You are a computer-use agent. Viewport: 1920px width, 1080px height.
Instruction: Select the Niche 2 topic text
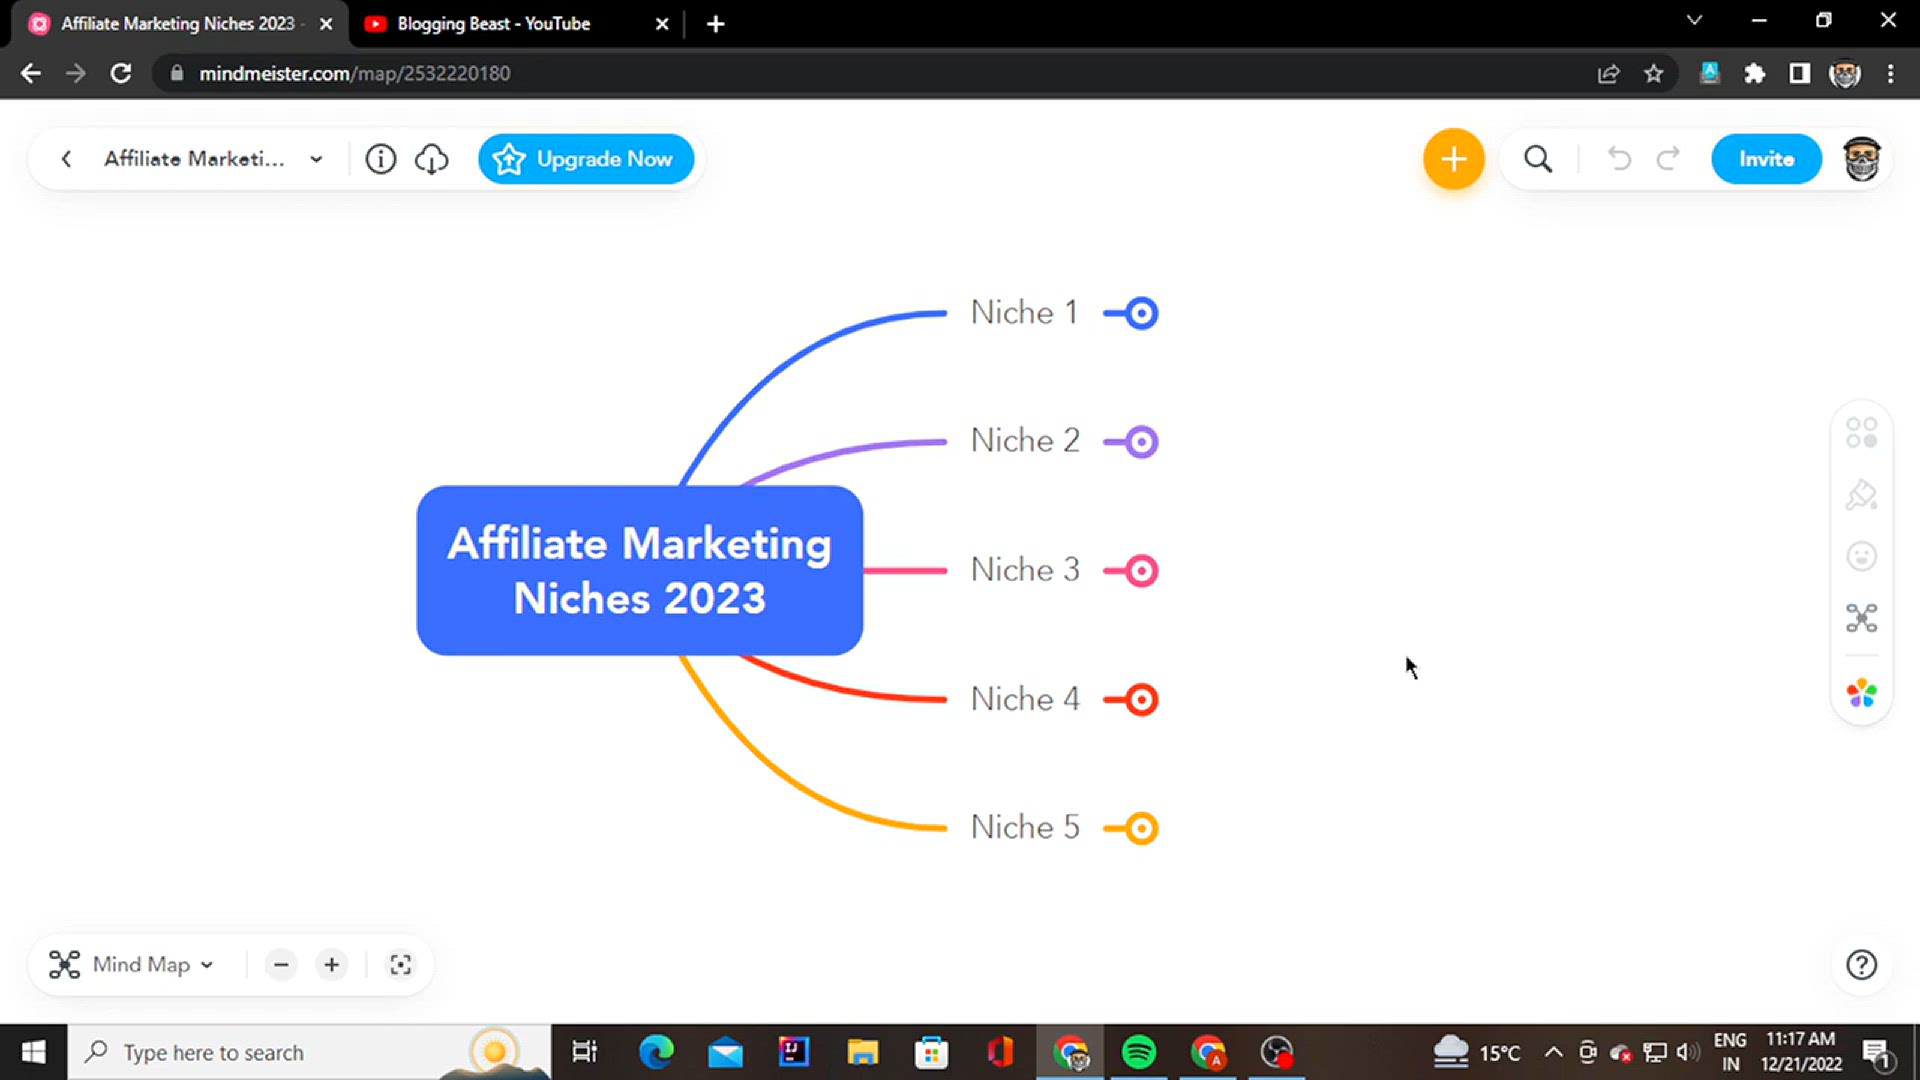point(1025,441)
